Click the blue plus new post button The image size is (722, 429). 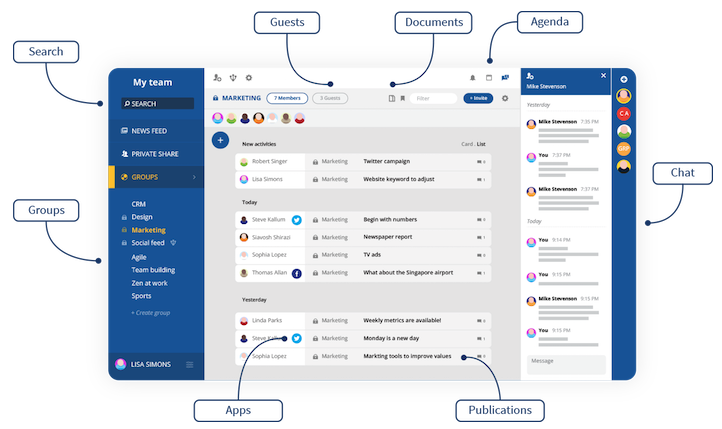[x=221, y=140]
